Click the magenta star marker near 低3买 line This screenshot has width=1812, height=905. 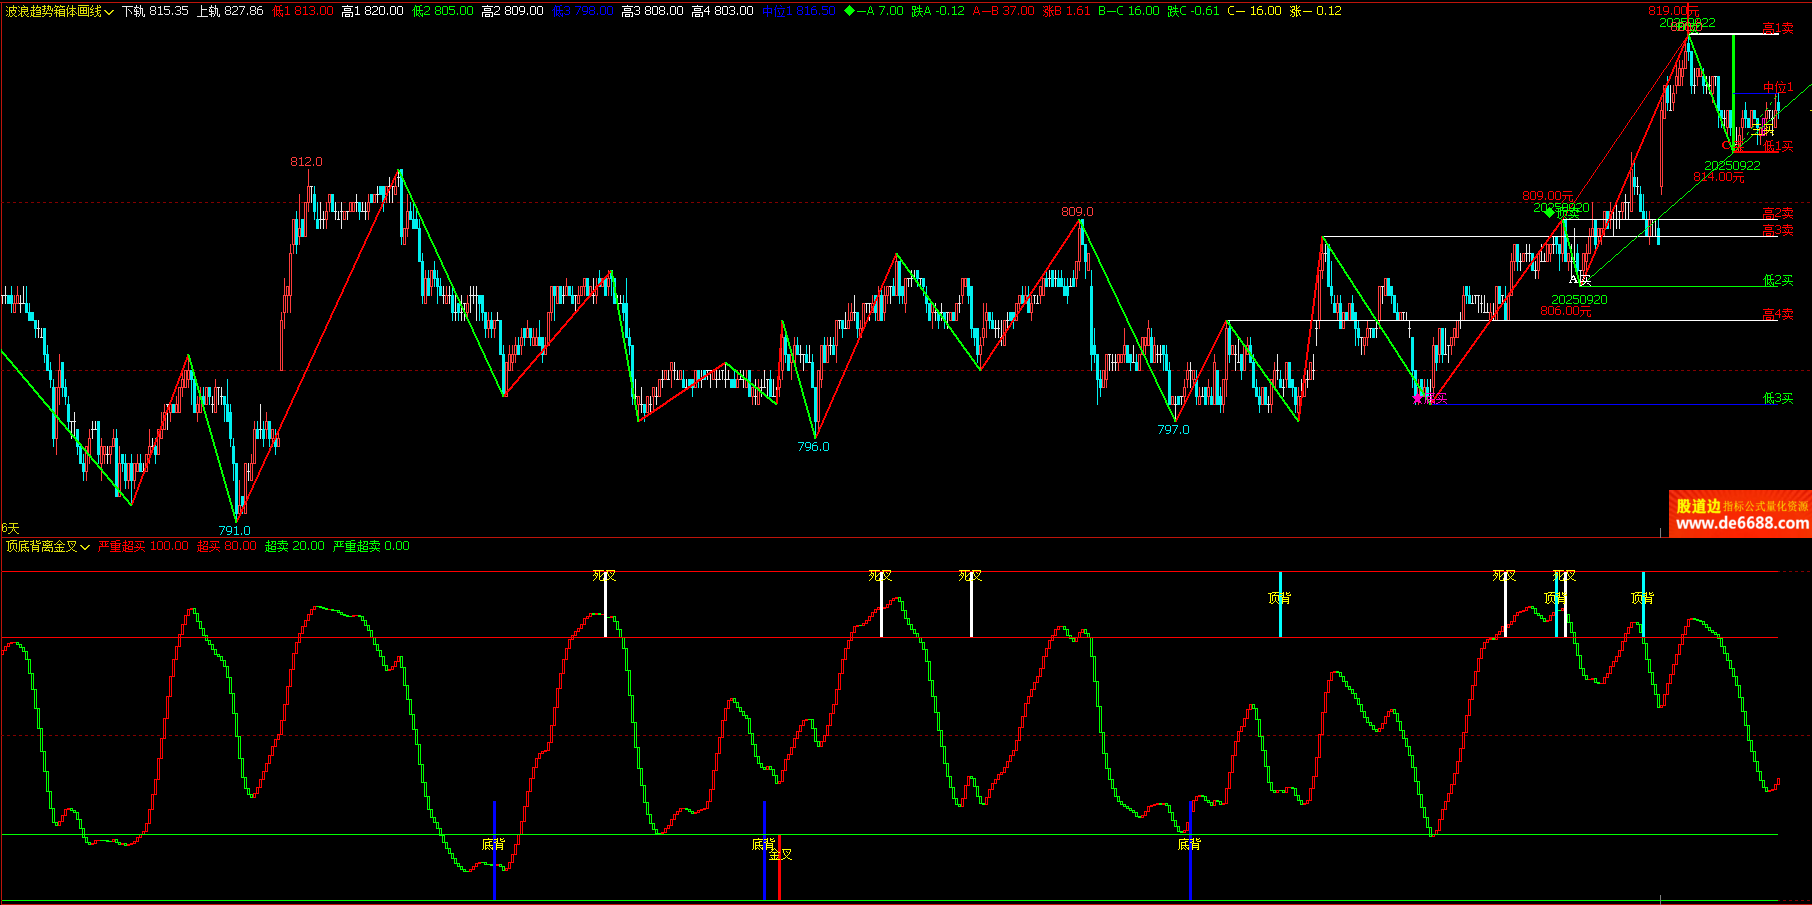pos(1417,399)
